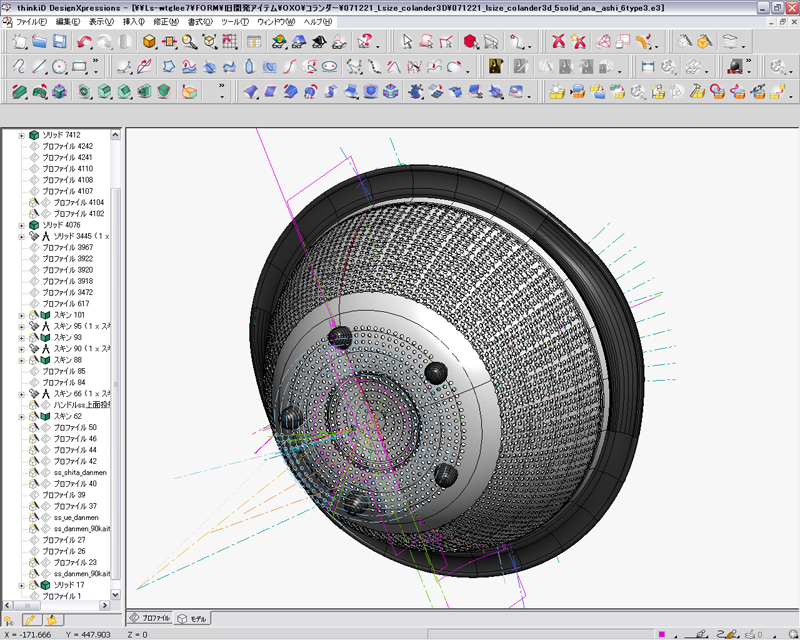The width and height of the screenshot is (800, 640).
Task: Click the red X delete icon
Action: (x=559, y=41)
